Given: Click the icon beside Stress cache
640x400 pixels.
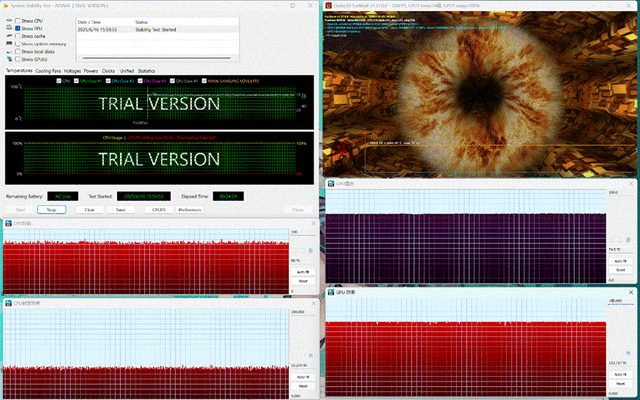Looking at the screenshot, I should pos(9,36).
